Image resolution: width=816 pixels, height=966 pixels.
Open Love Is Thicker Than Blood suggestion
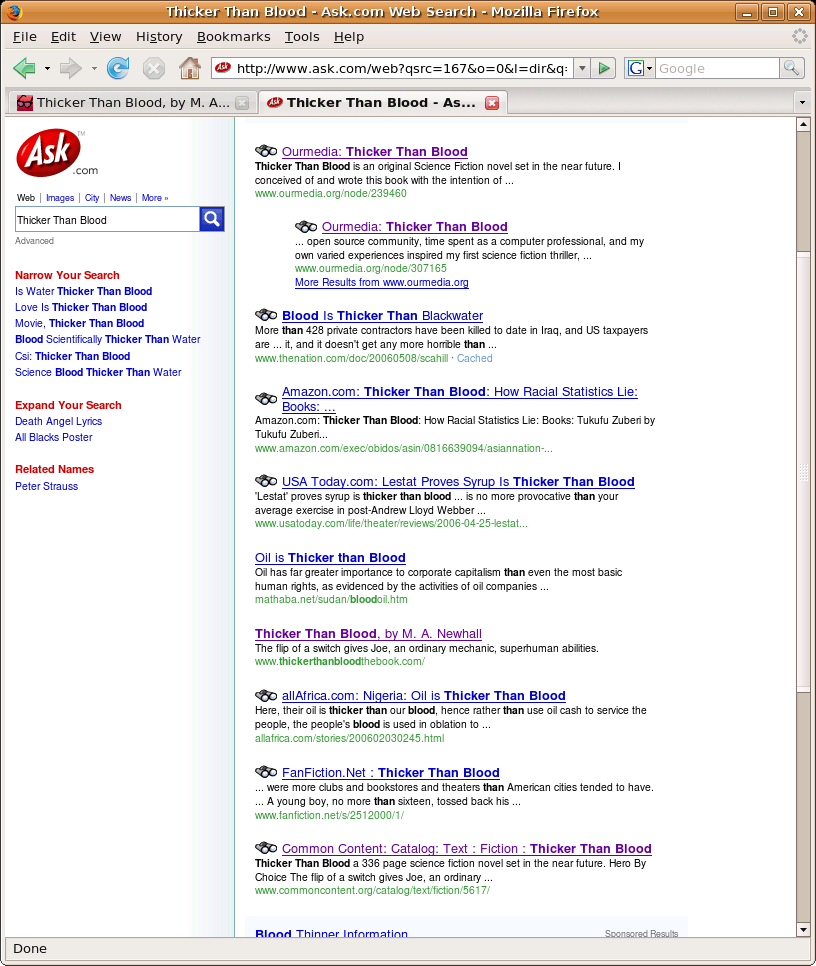click(x=81, y=307)
